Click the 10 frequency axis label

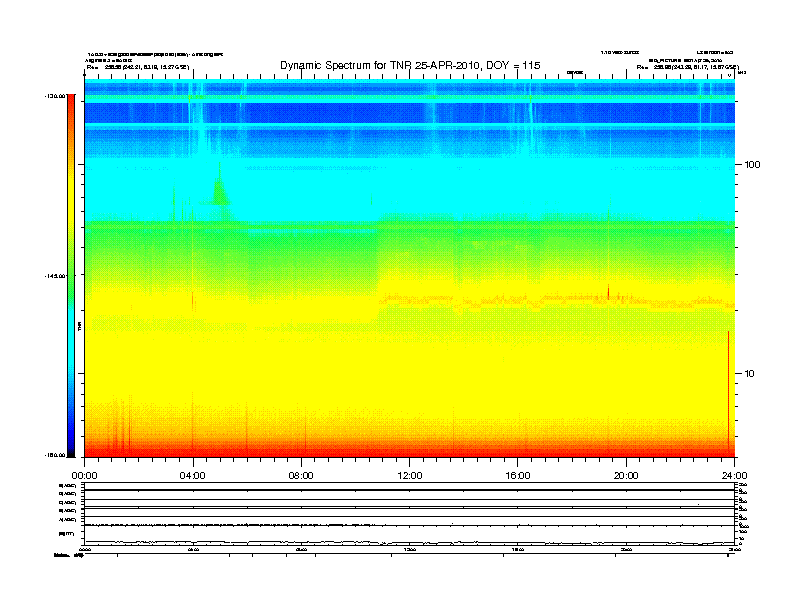(x=749, y=374)
